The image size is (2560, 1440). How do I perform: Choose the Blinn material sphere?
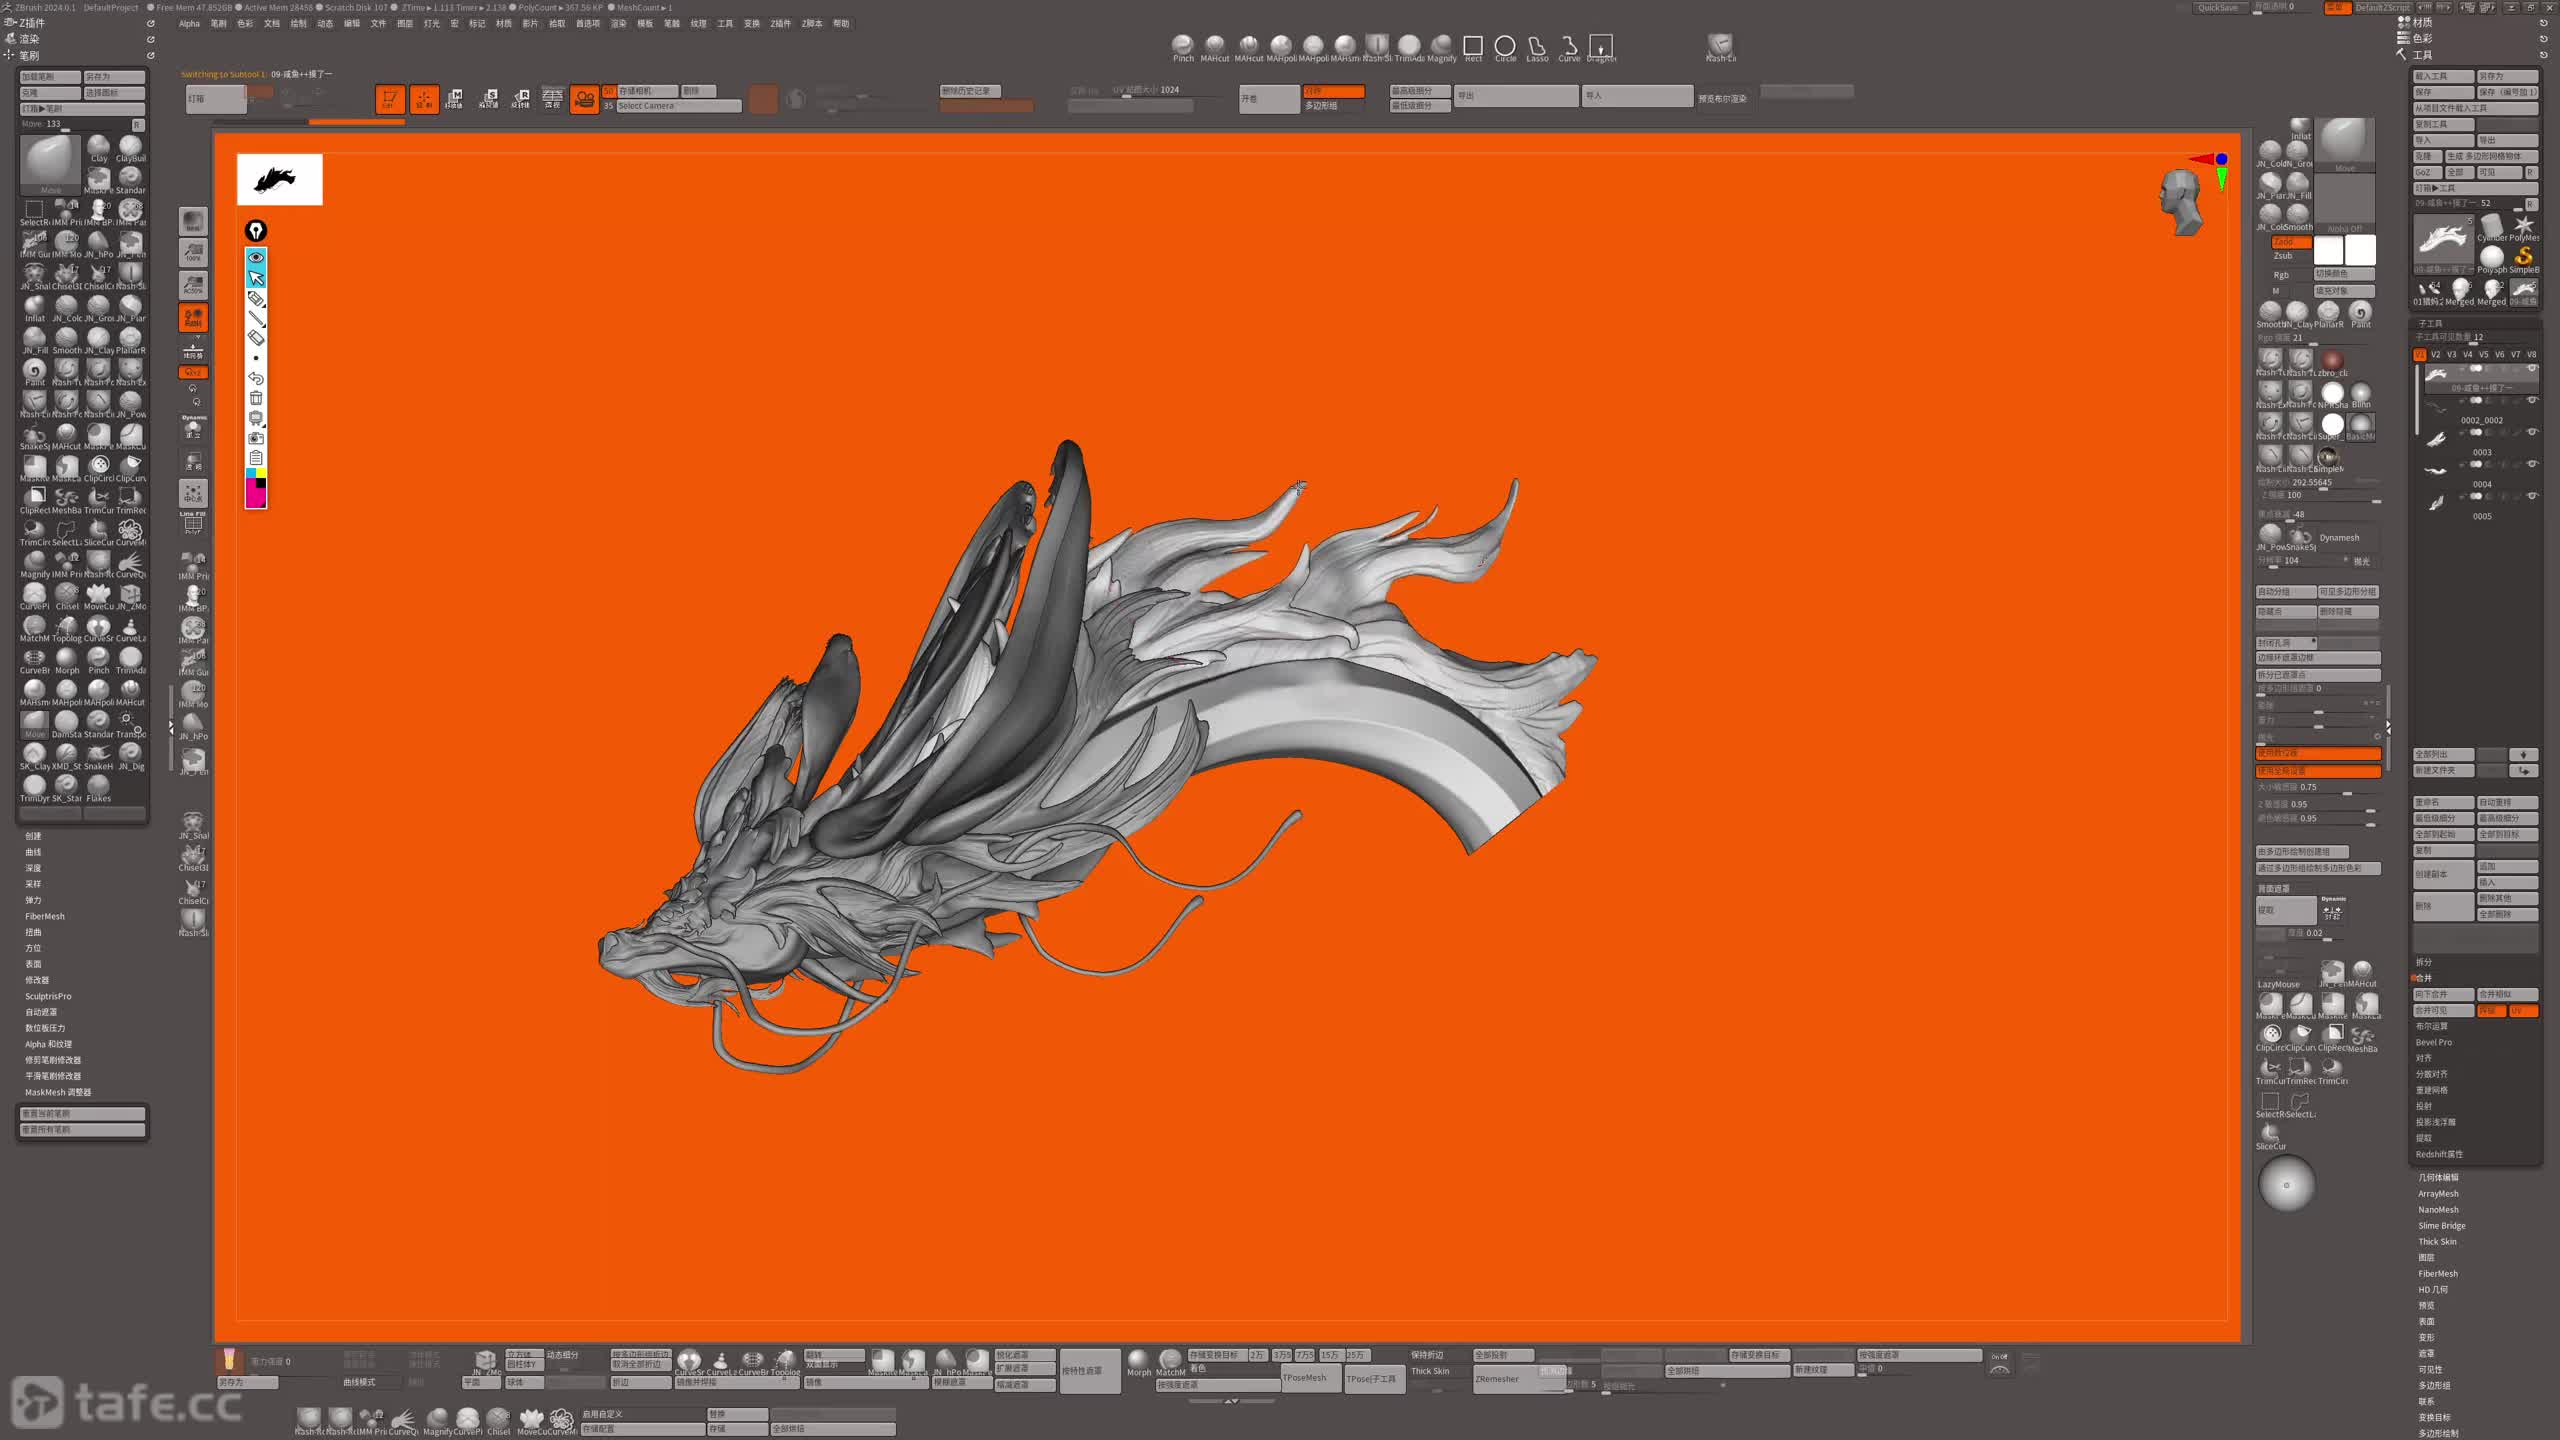pos(2361,394)
